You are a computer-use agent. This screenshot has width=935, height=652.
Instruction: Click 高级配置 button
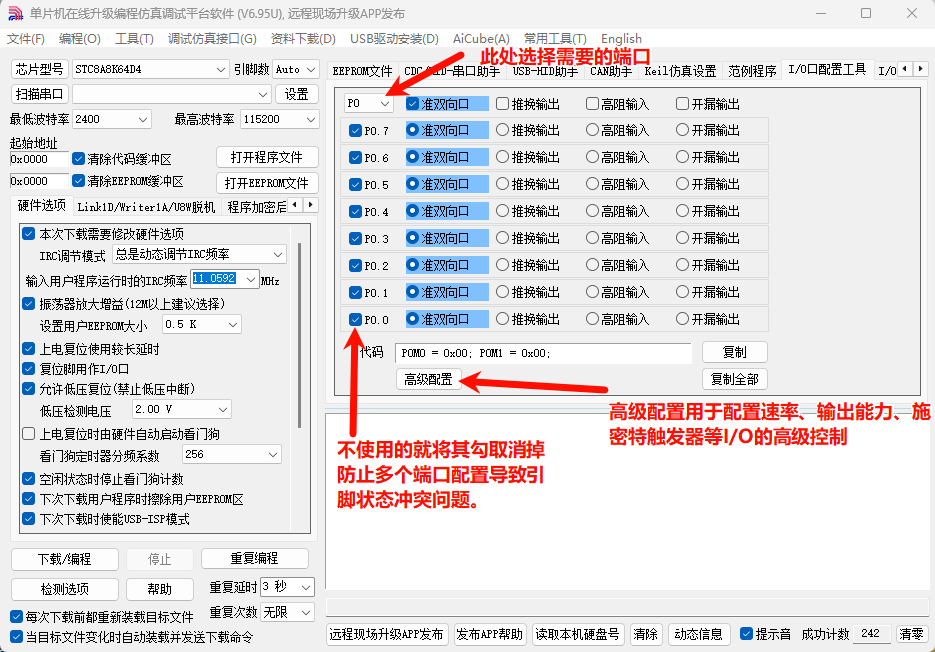(x=428, y=379)
